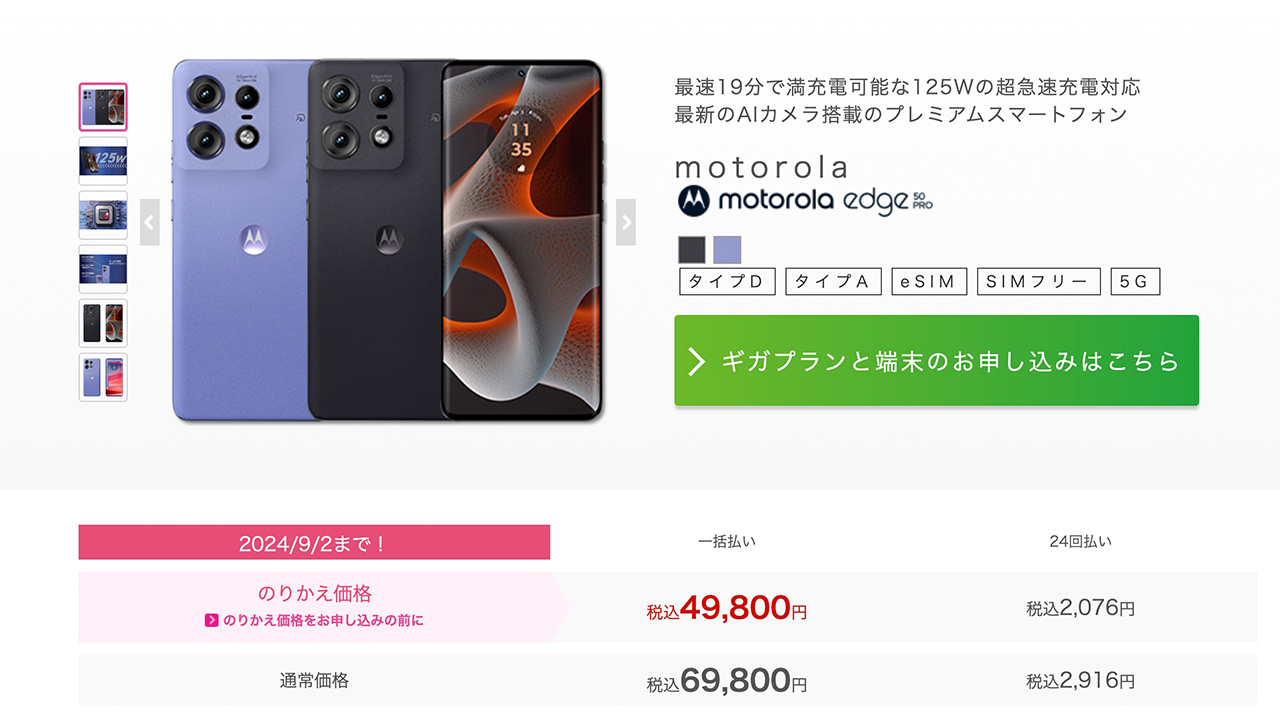This screenshot has width=1280, height=720.
Task: Click the タイプD tag
Action: pos(727,282)
